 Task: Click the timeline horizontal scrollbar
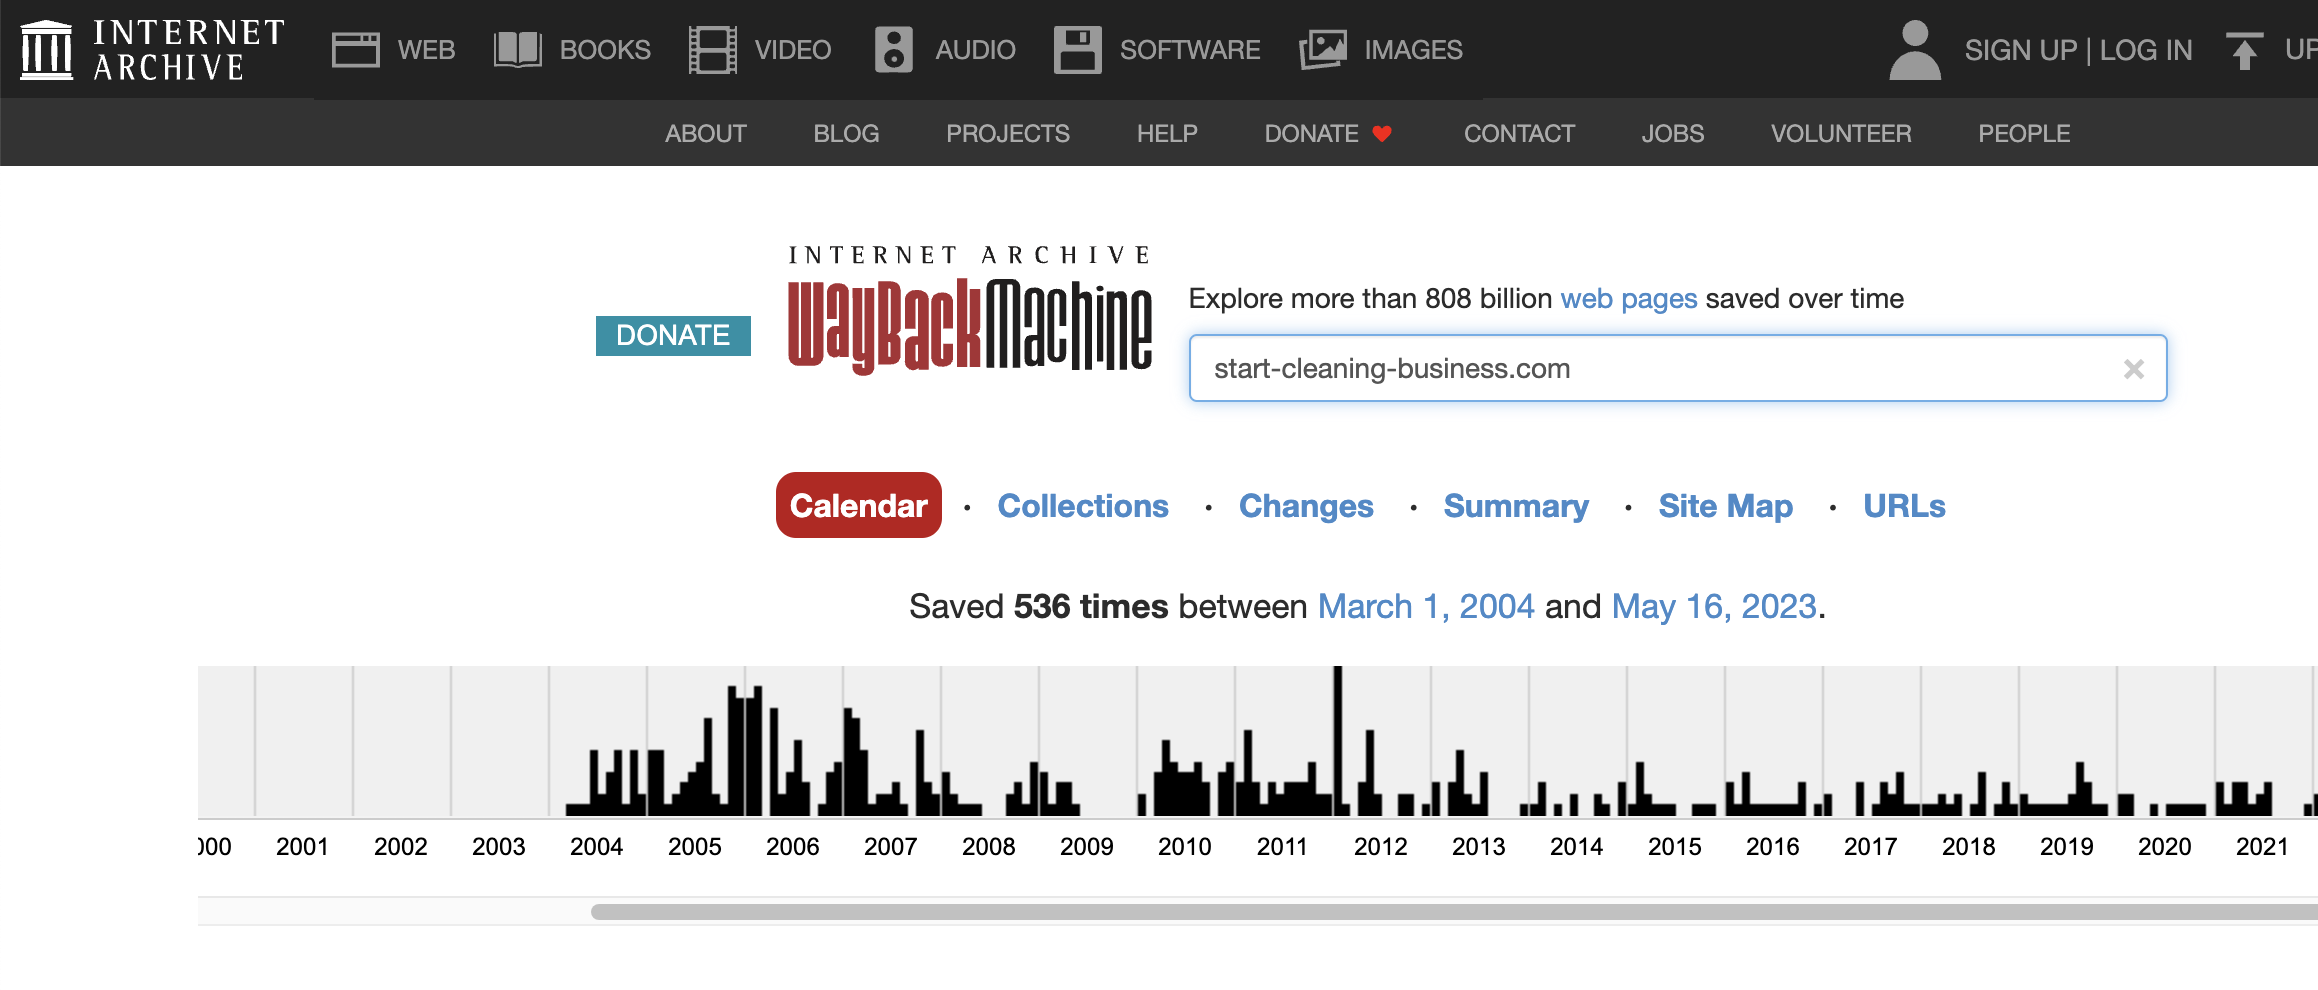pyautogui.click(x=1400, y=912)
